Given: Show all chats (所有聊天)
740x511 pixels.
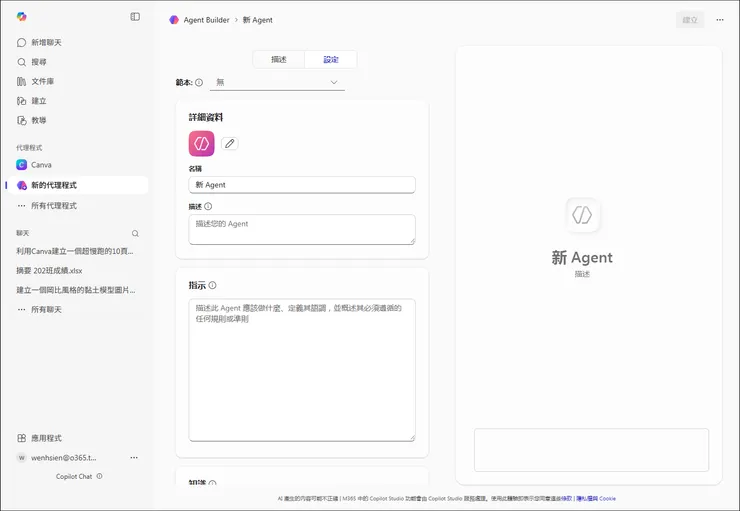Looking at the screenshot, I should pyautogui.click(x=40, y=310).
